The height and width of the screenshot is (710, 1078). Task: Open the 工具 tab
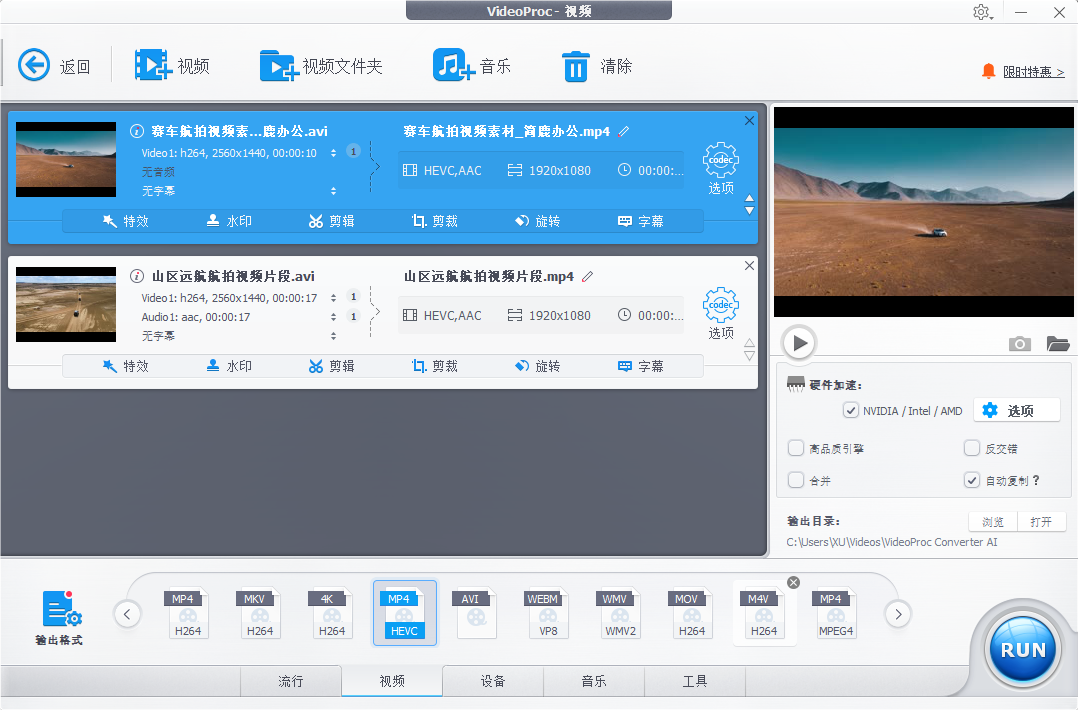694,681
